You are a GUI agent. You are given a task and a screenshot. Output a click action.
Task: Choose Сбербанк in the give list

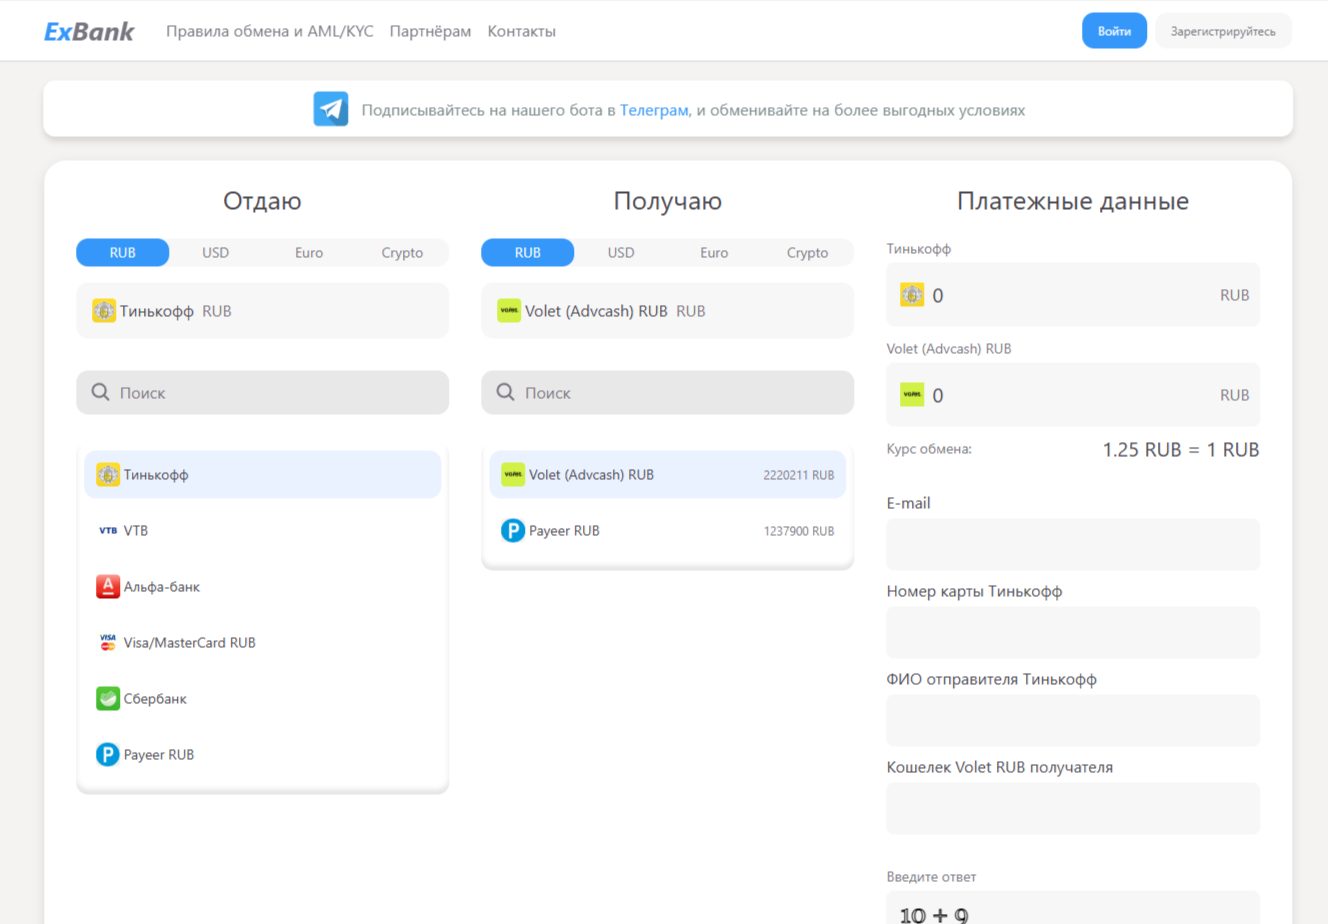(x=263, y=699)
